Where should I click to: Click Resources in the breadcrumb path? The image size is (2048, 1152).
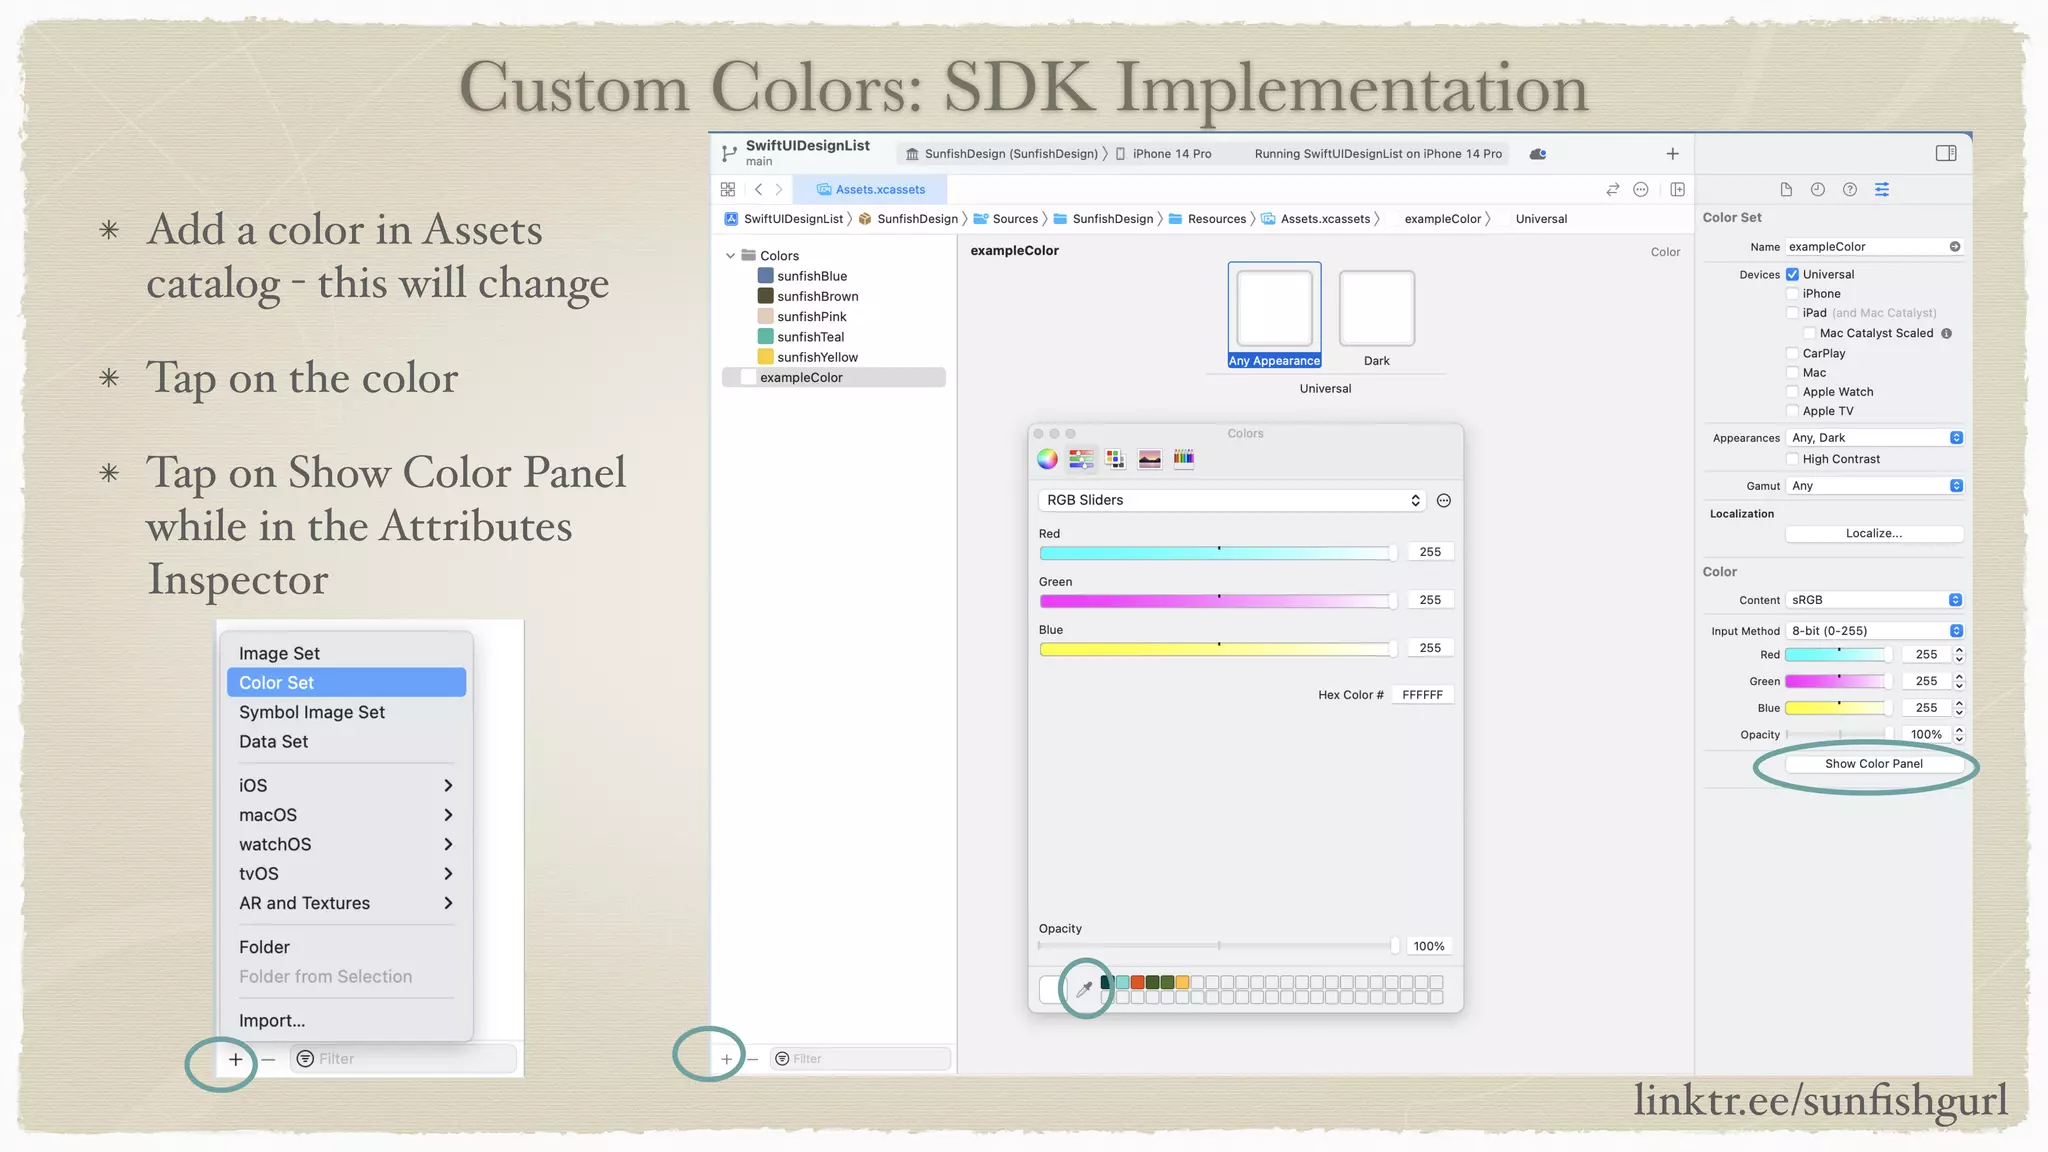coord(1207,219)
